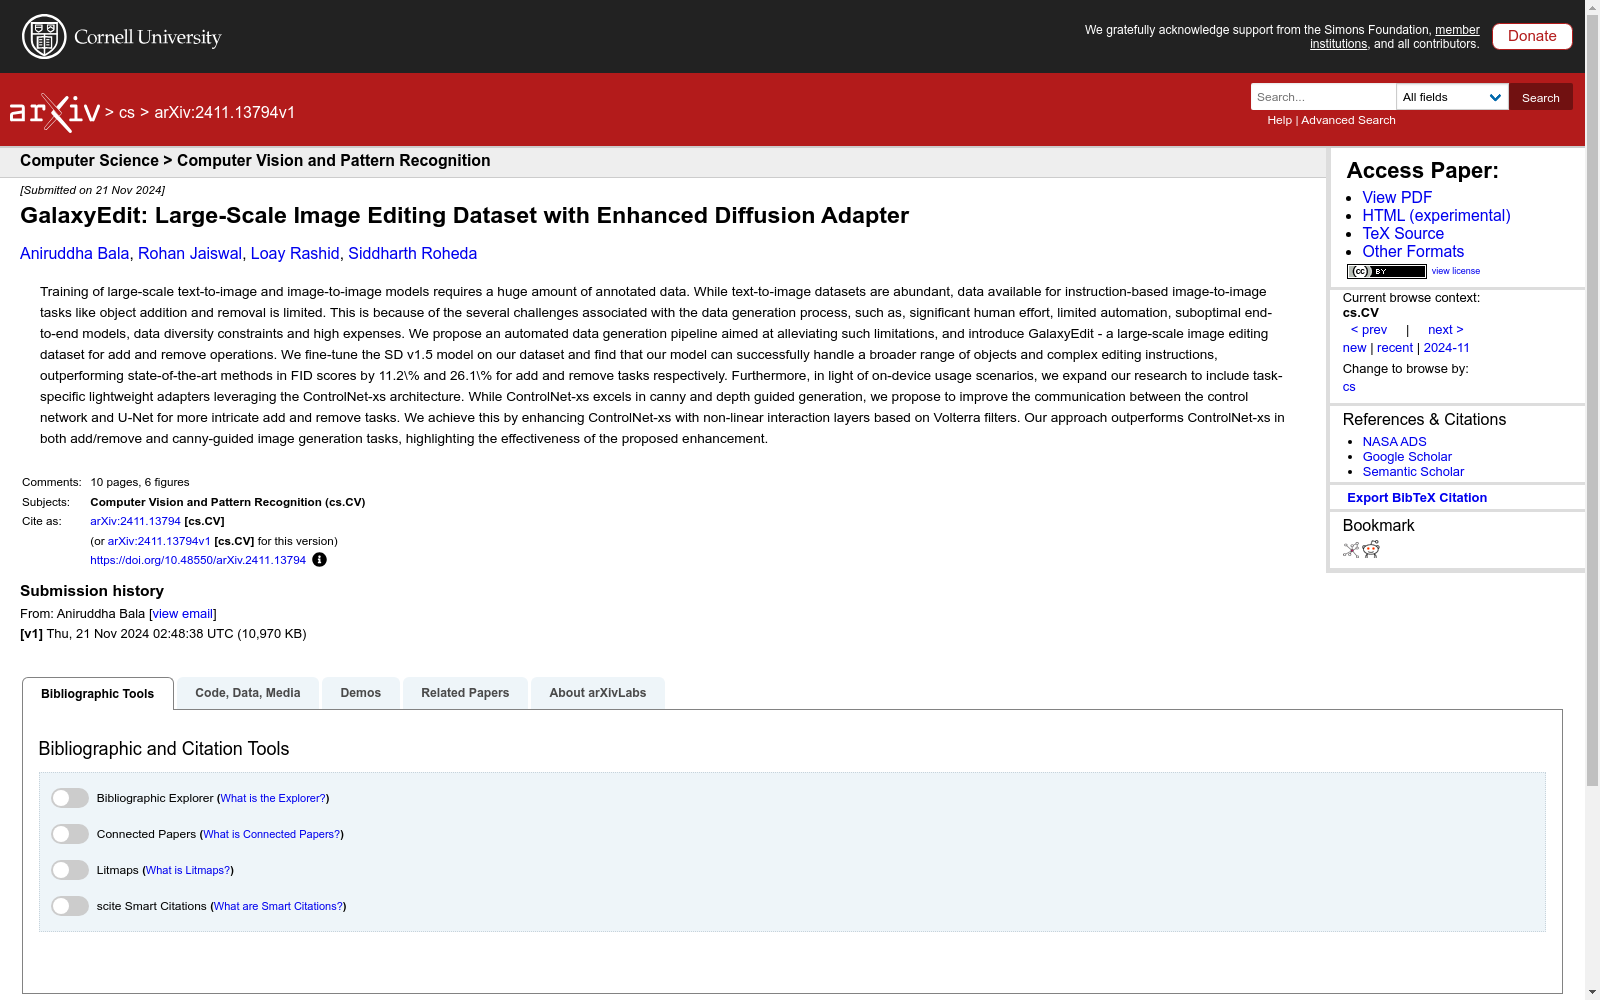Open the new listings link
Viewport: 1600px width, 1000px height.
point(1354,348)
